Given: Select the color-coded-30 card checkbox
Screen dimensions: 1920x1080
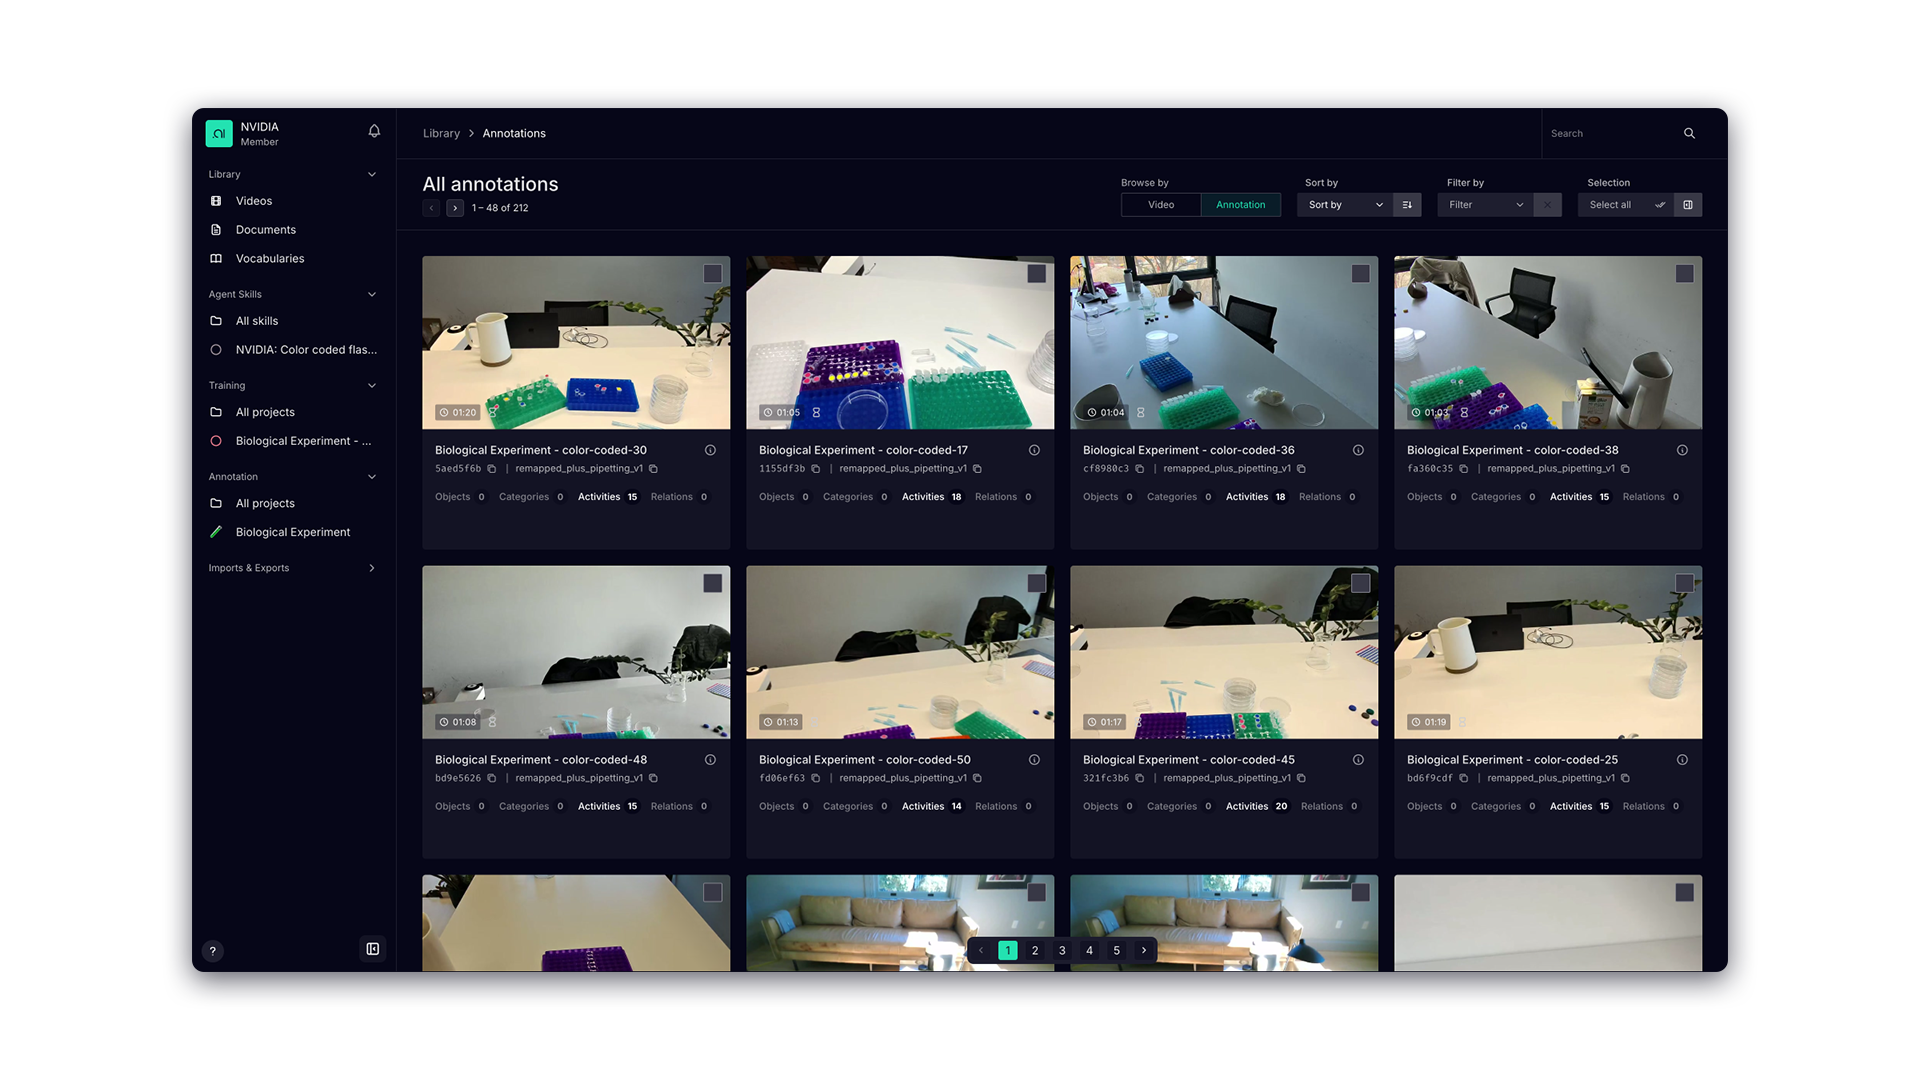Looking at the screenshot, I should (x=712, y=273).
